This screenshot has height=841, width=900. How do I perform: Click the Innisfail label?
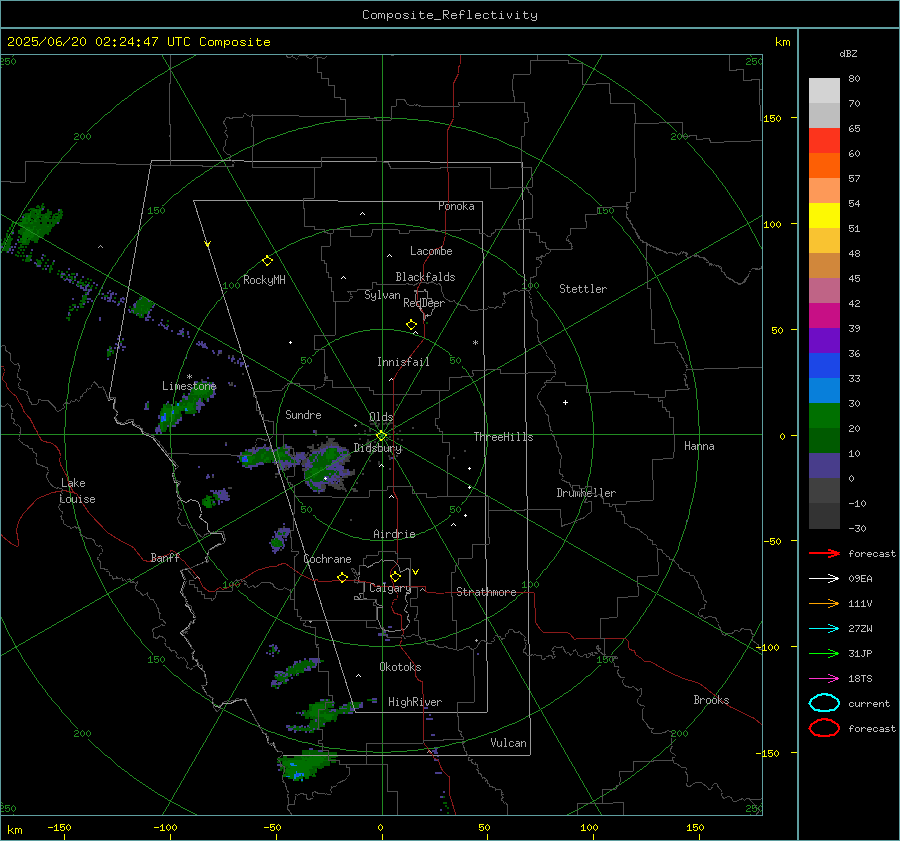click(404, 362)
